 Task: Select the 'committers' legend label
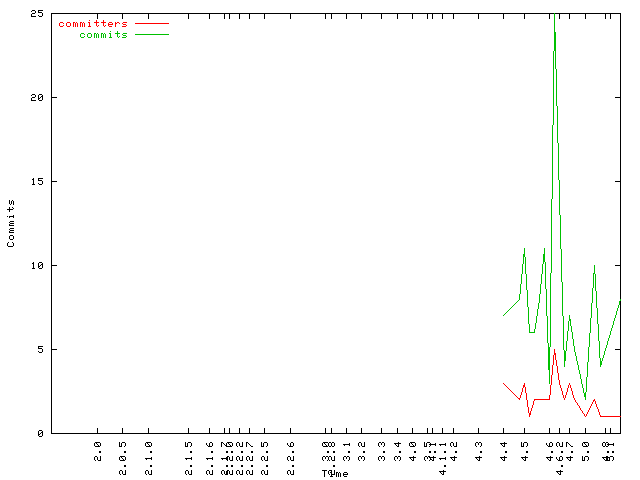point(93,23)
